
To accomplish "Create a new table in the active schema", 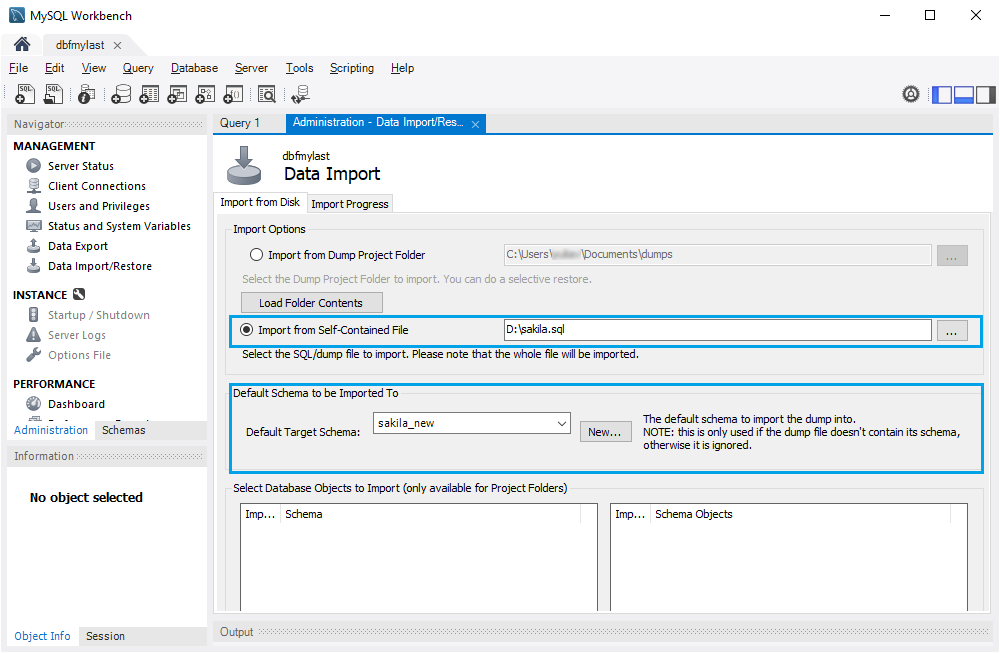I will coord(149,94).
